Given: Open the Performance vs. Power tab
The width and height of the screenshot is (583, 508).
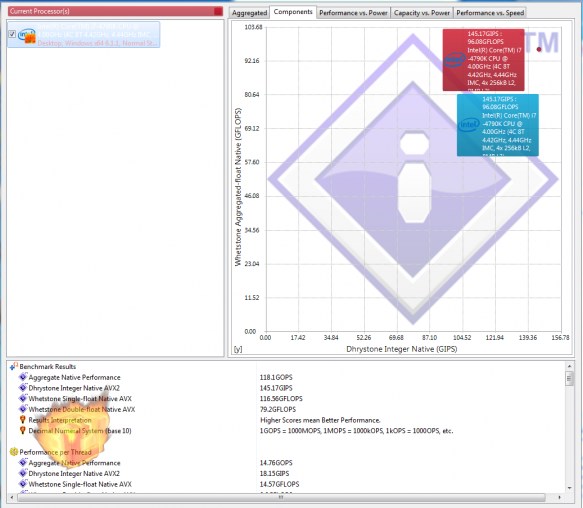Looking at the screenshot, I should tap(353, 13).
